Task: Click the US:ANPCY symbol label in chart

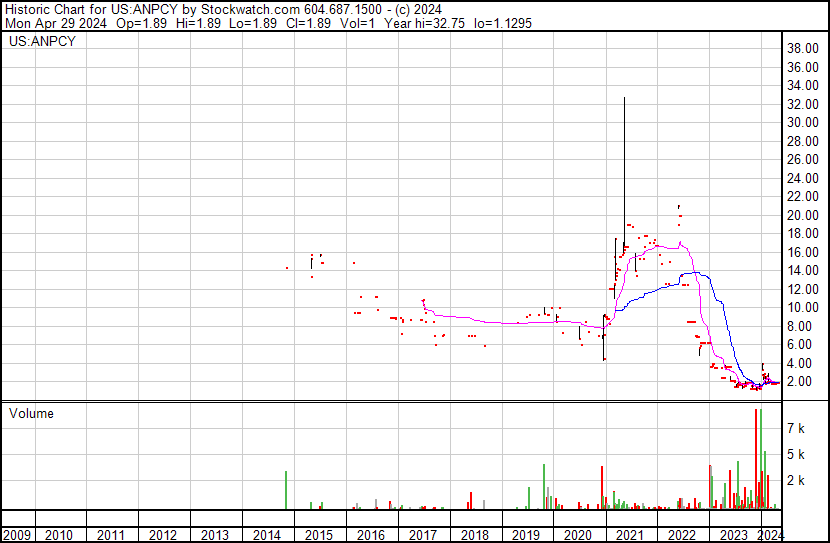Action: click(42, 41)
